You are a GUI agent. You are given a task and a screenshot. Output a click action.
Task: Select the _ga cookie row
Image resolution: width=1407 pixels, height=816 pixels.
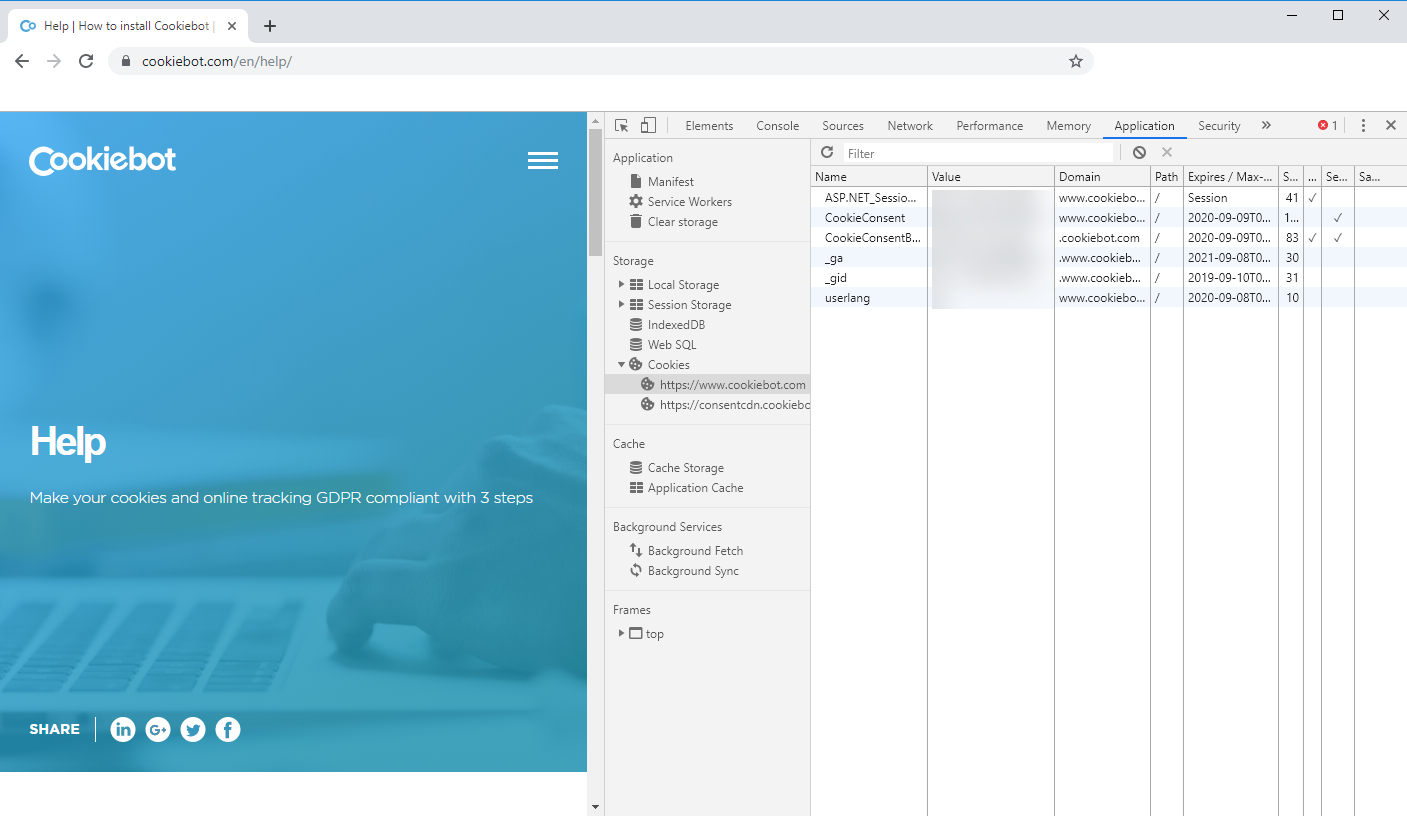click(1109, 258)
